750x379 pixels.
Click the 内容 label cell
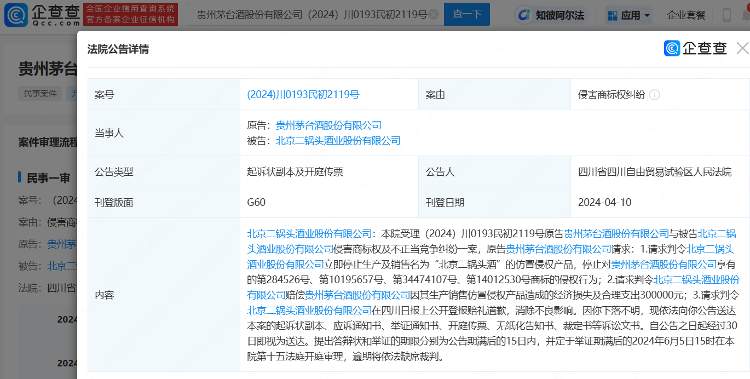click(x=164, y=295)
